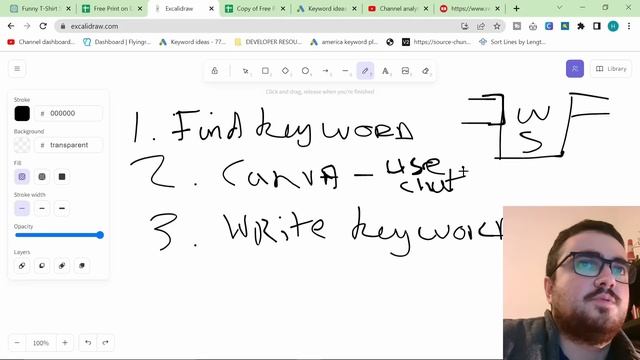Zoom in with the plus button
This screenshot has height=360, width=640.
tap(65, 343)
